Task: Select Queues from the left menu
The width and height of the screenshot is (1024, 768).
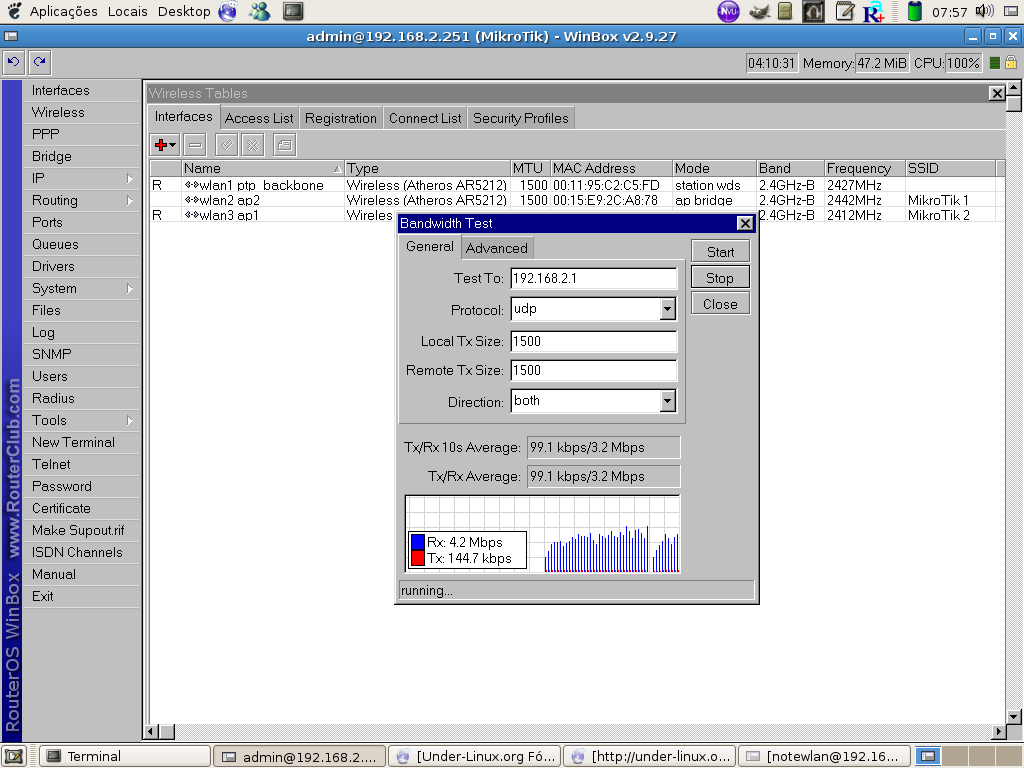Action: [x=55, y=244]
